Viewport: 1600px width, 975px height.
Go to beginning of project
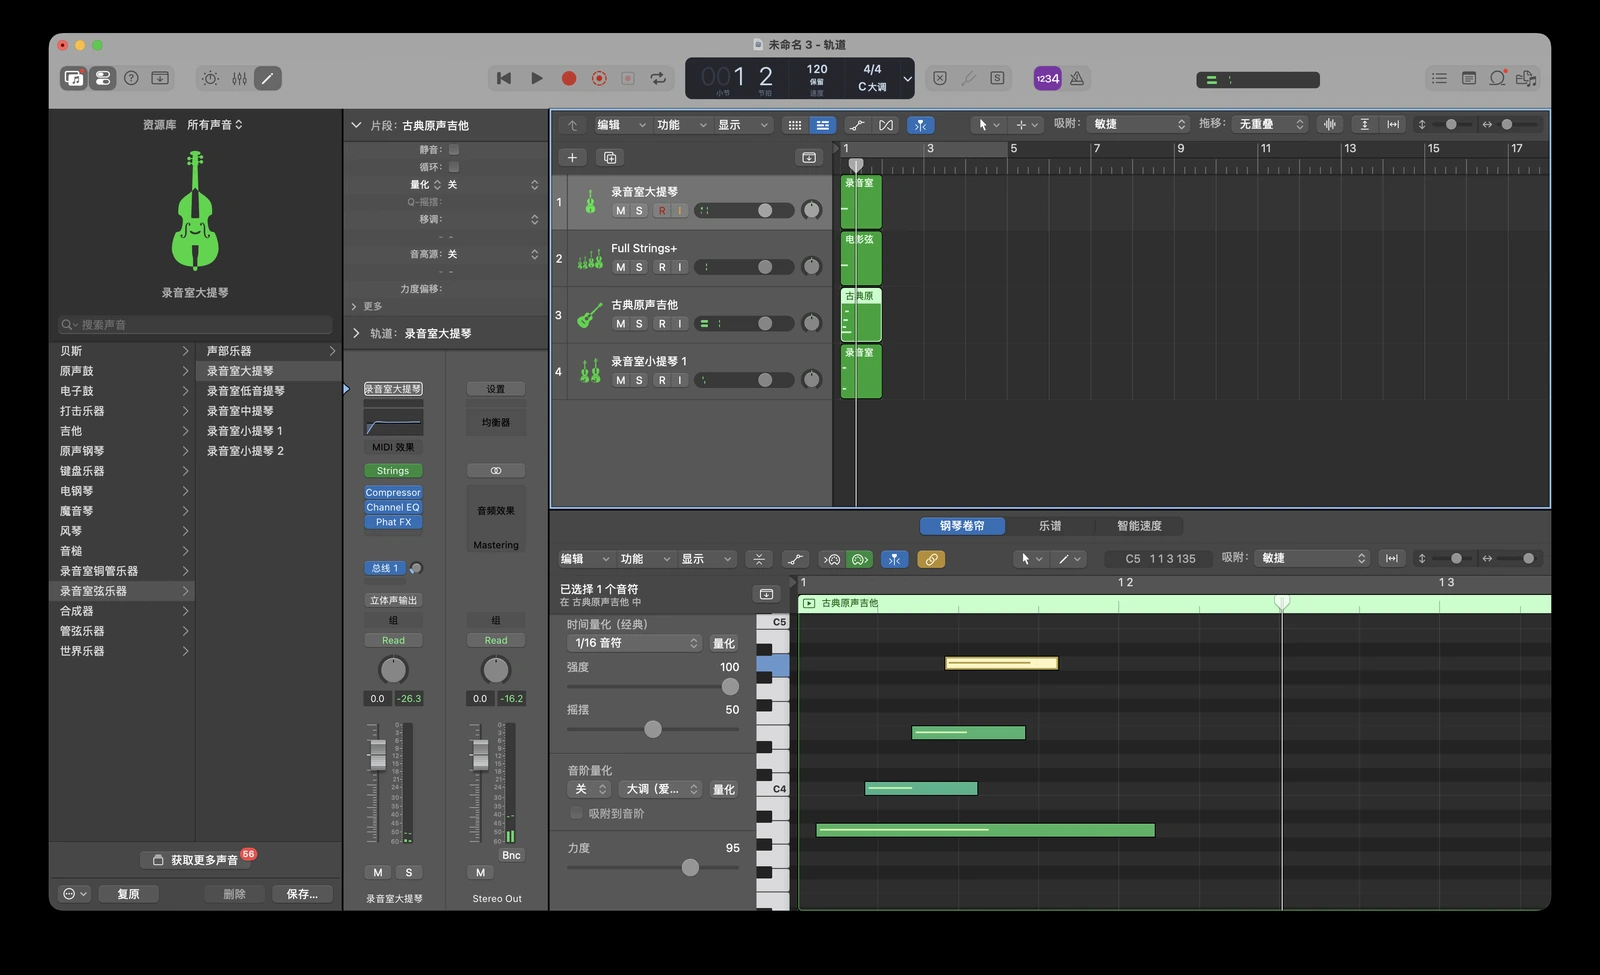click(504, 78)
